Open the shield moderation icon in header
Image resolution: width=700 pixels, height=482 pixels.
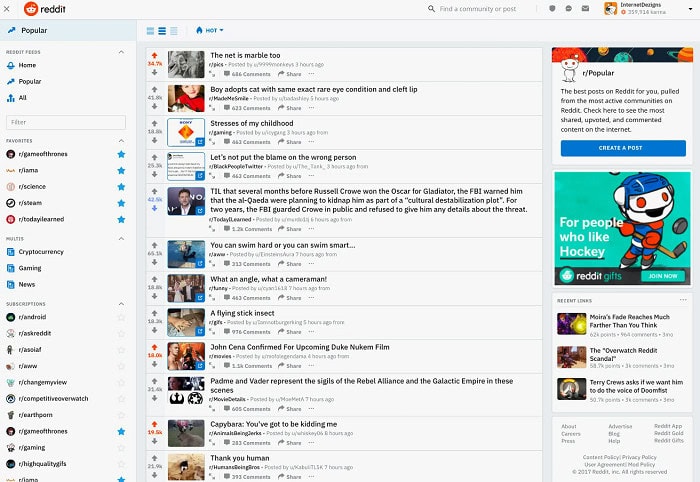(552, 8)
